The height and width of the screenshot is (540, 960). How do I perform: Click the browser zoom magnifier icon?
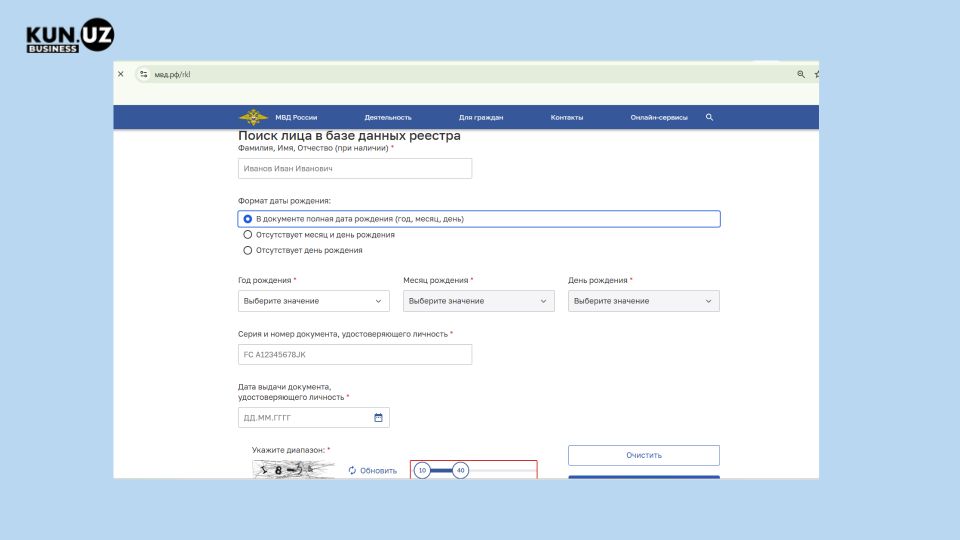[800, 74]
